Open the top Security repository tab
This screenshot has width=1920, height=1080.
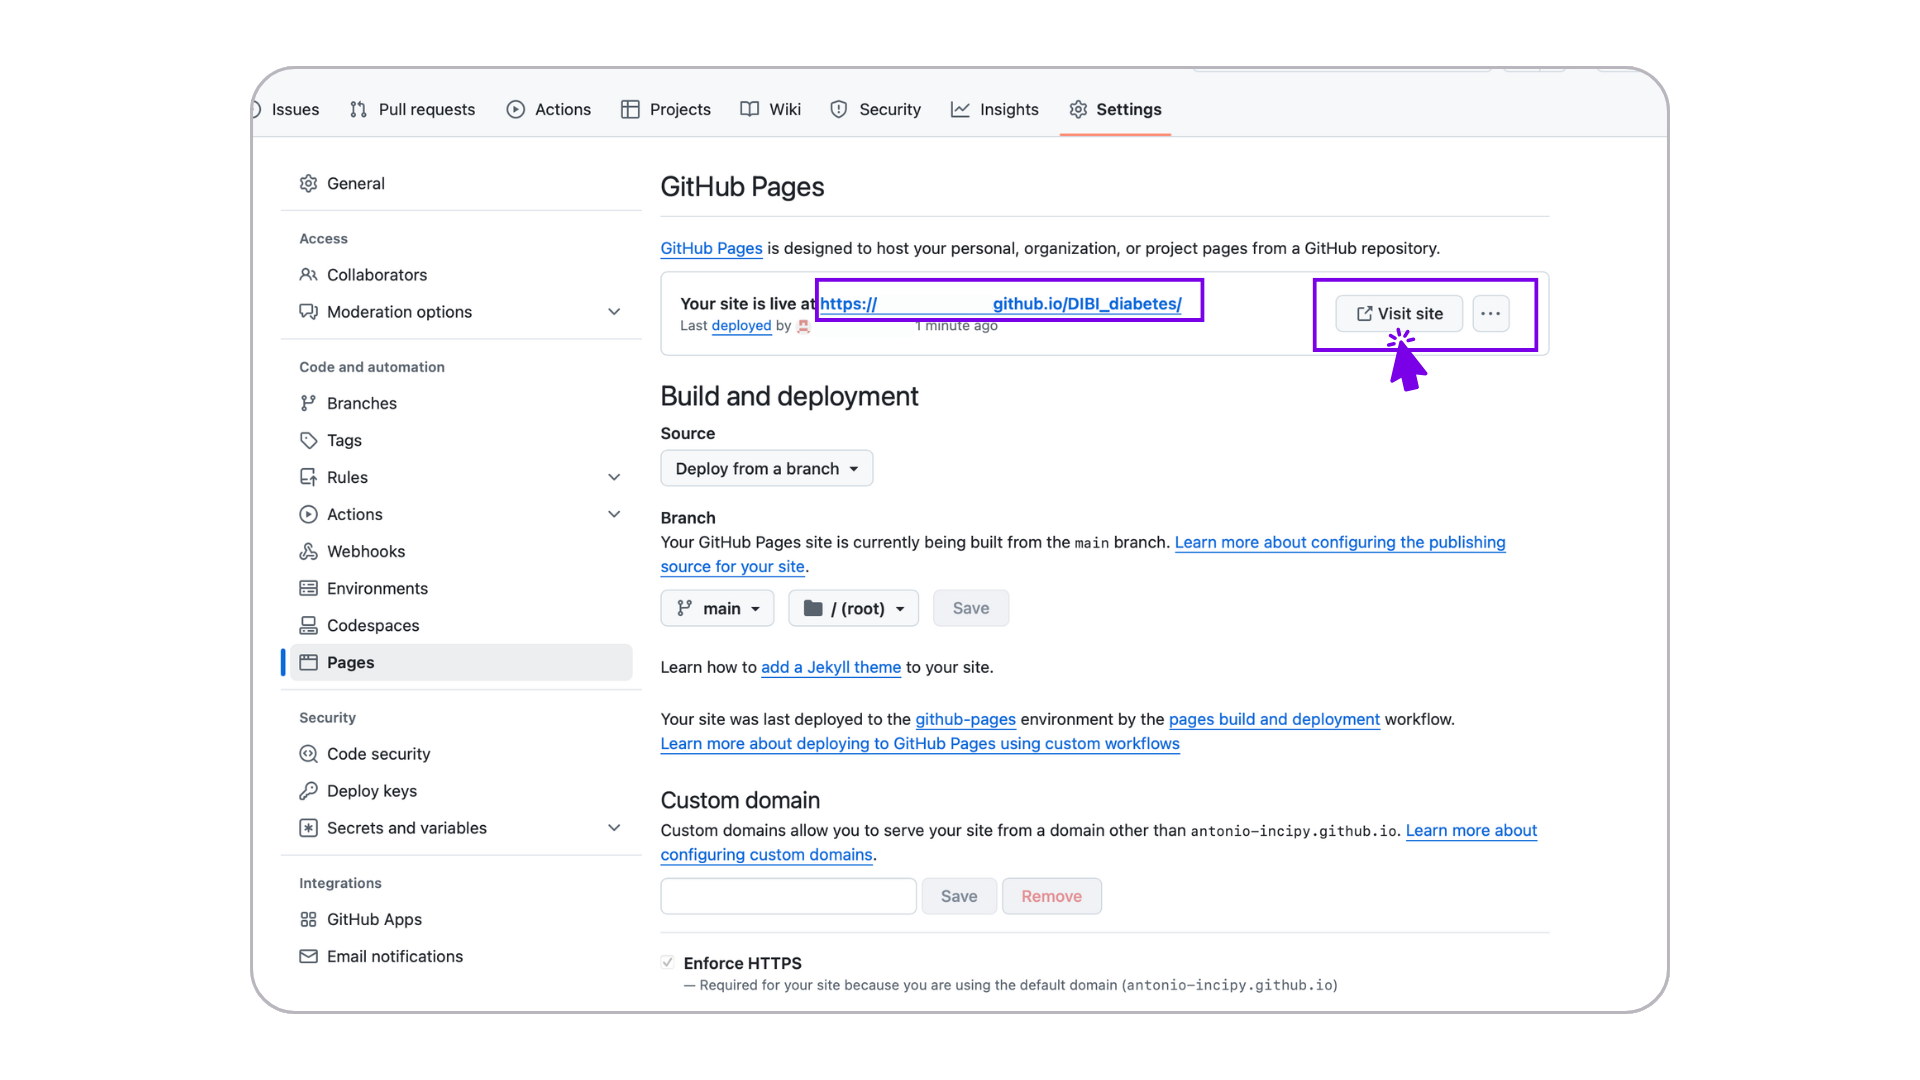click(876, 109)
